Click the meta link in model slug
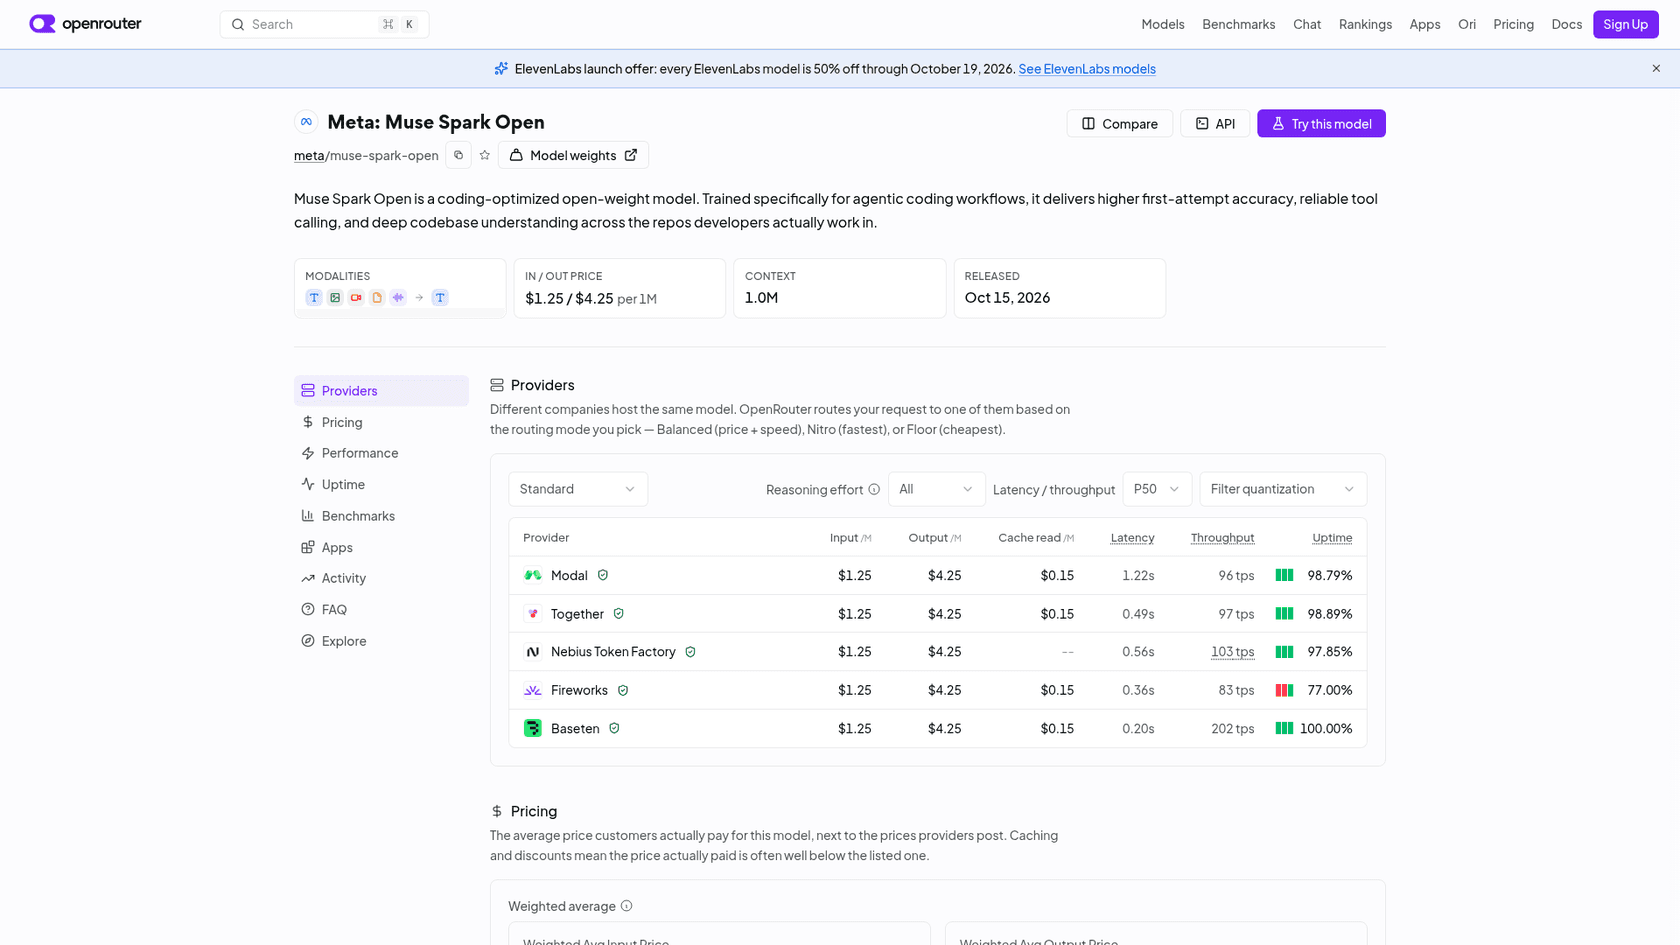1680x945 pixels. [x=309, y=156]
